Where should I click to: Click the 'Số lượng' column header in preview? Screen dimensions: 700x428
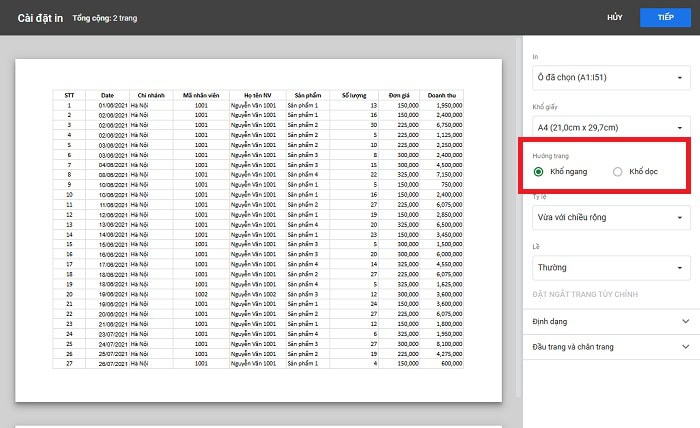[x=355, y=95]
